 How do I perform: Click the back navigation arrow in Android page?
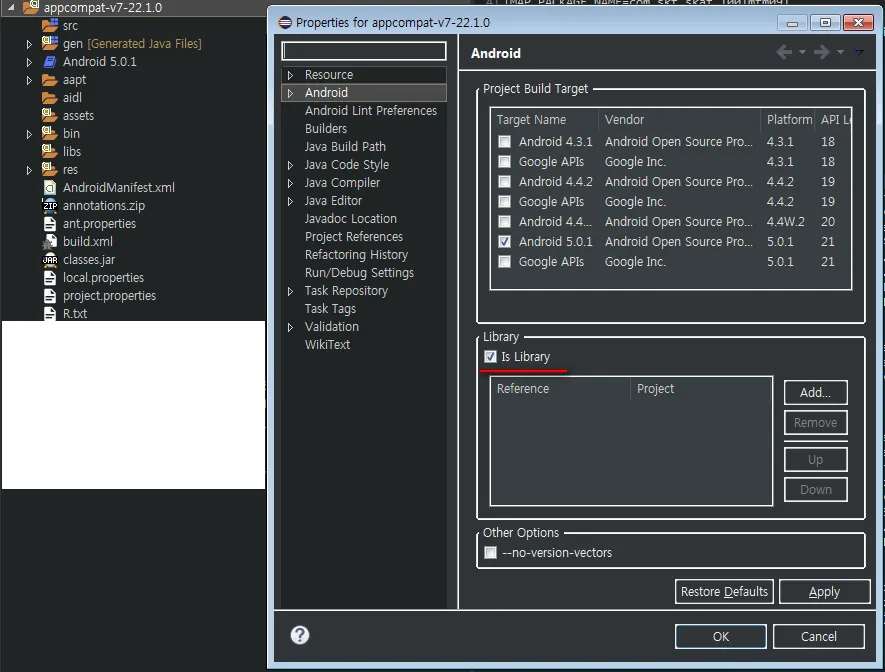(x=784, y=52)
